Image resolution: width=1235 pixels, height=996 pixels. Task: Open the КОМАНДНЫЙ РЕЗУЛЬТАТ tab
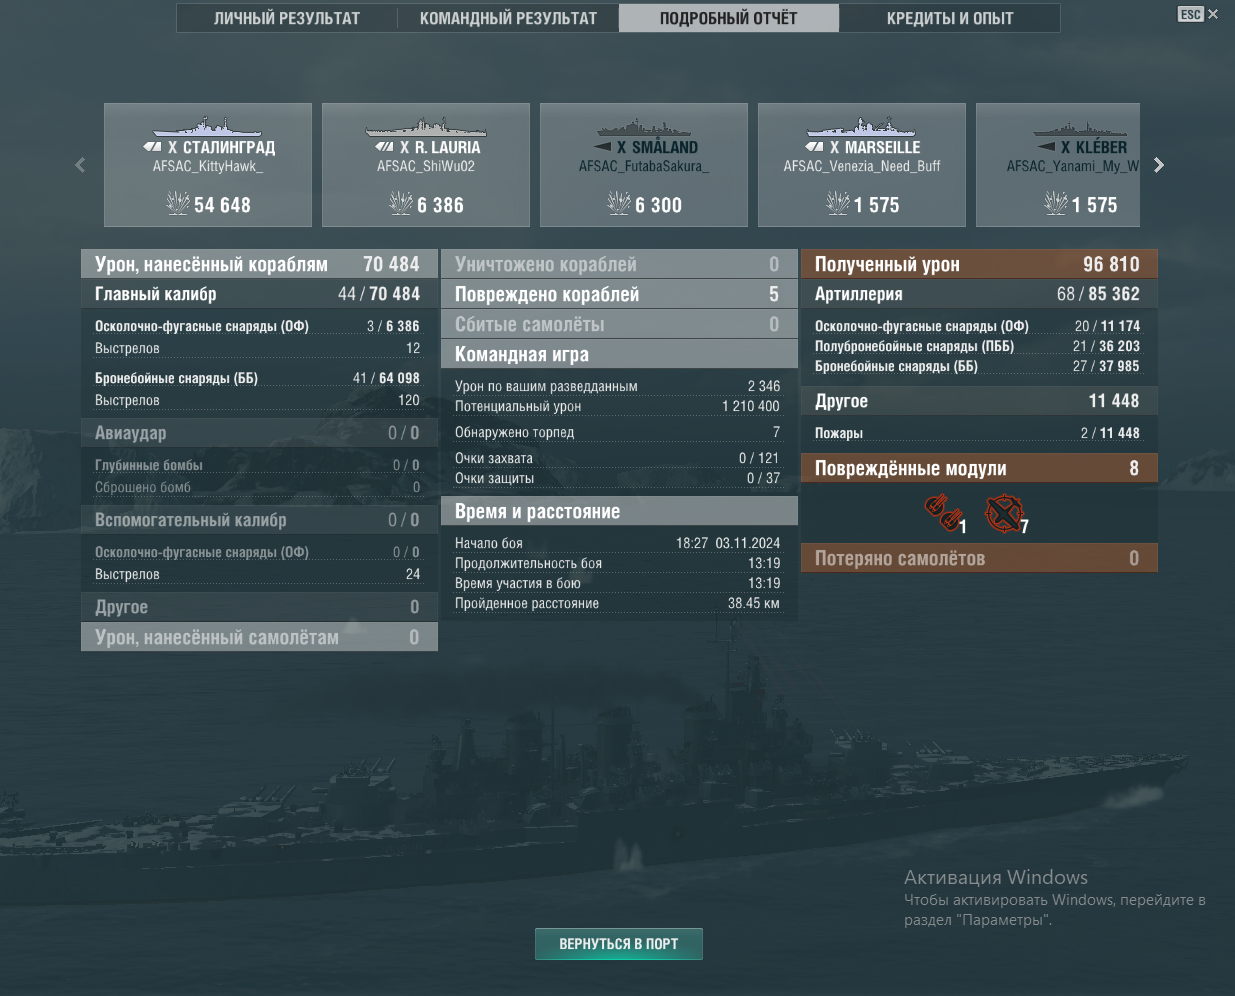coord(508,18)
